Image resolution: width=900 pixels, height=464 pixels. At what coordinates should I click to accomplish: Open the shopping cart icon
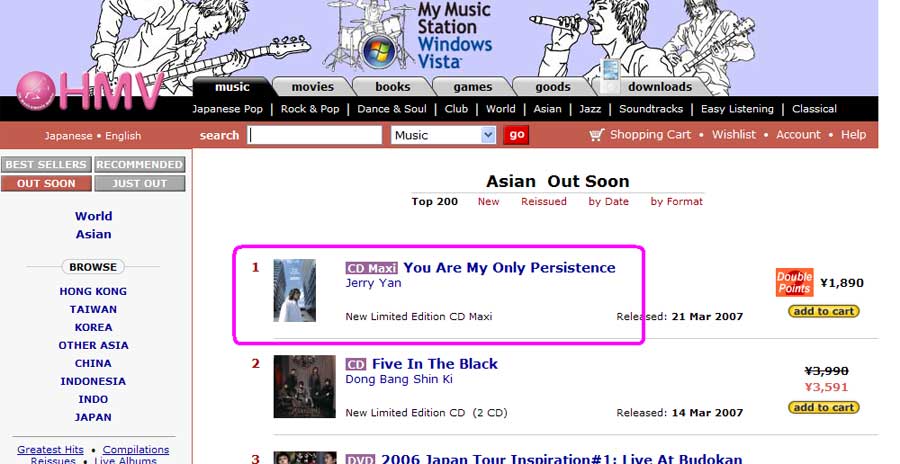coord(596,135)
